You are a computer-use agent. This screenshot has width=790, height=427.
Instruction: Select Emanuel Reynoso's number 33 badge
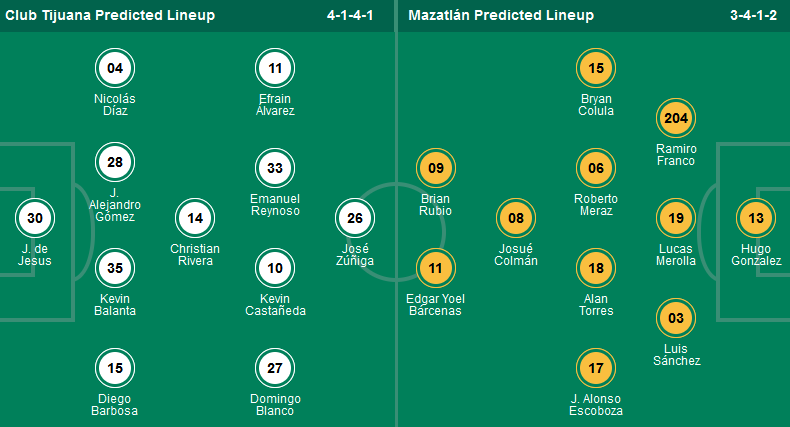[x=275, y=168]
